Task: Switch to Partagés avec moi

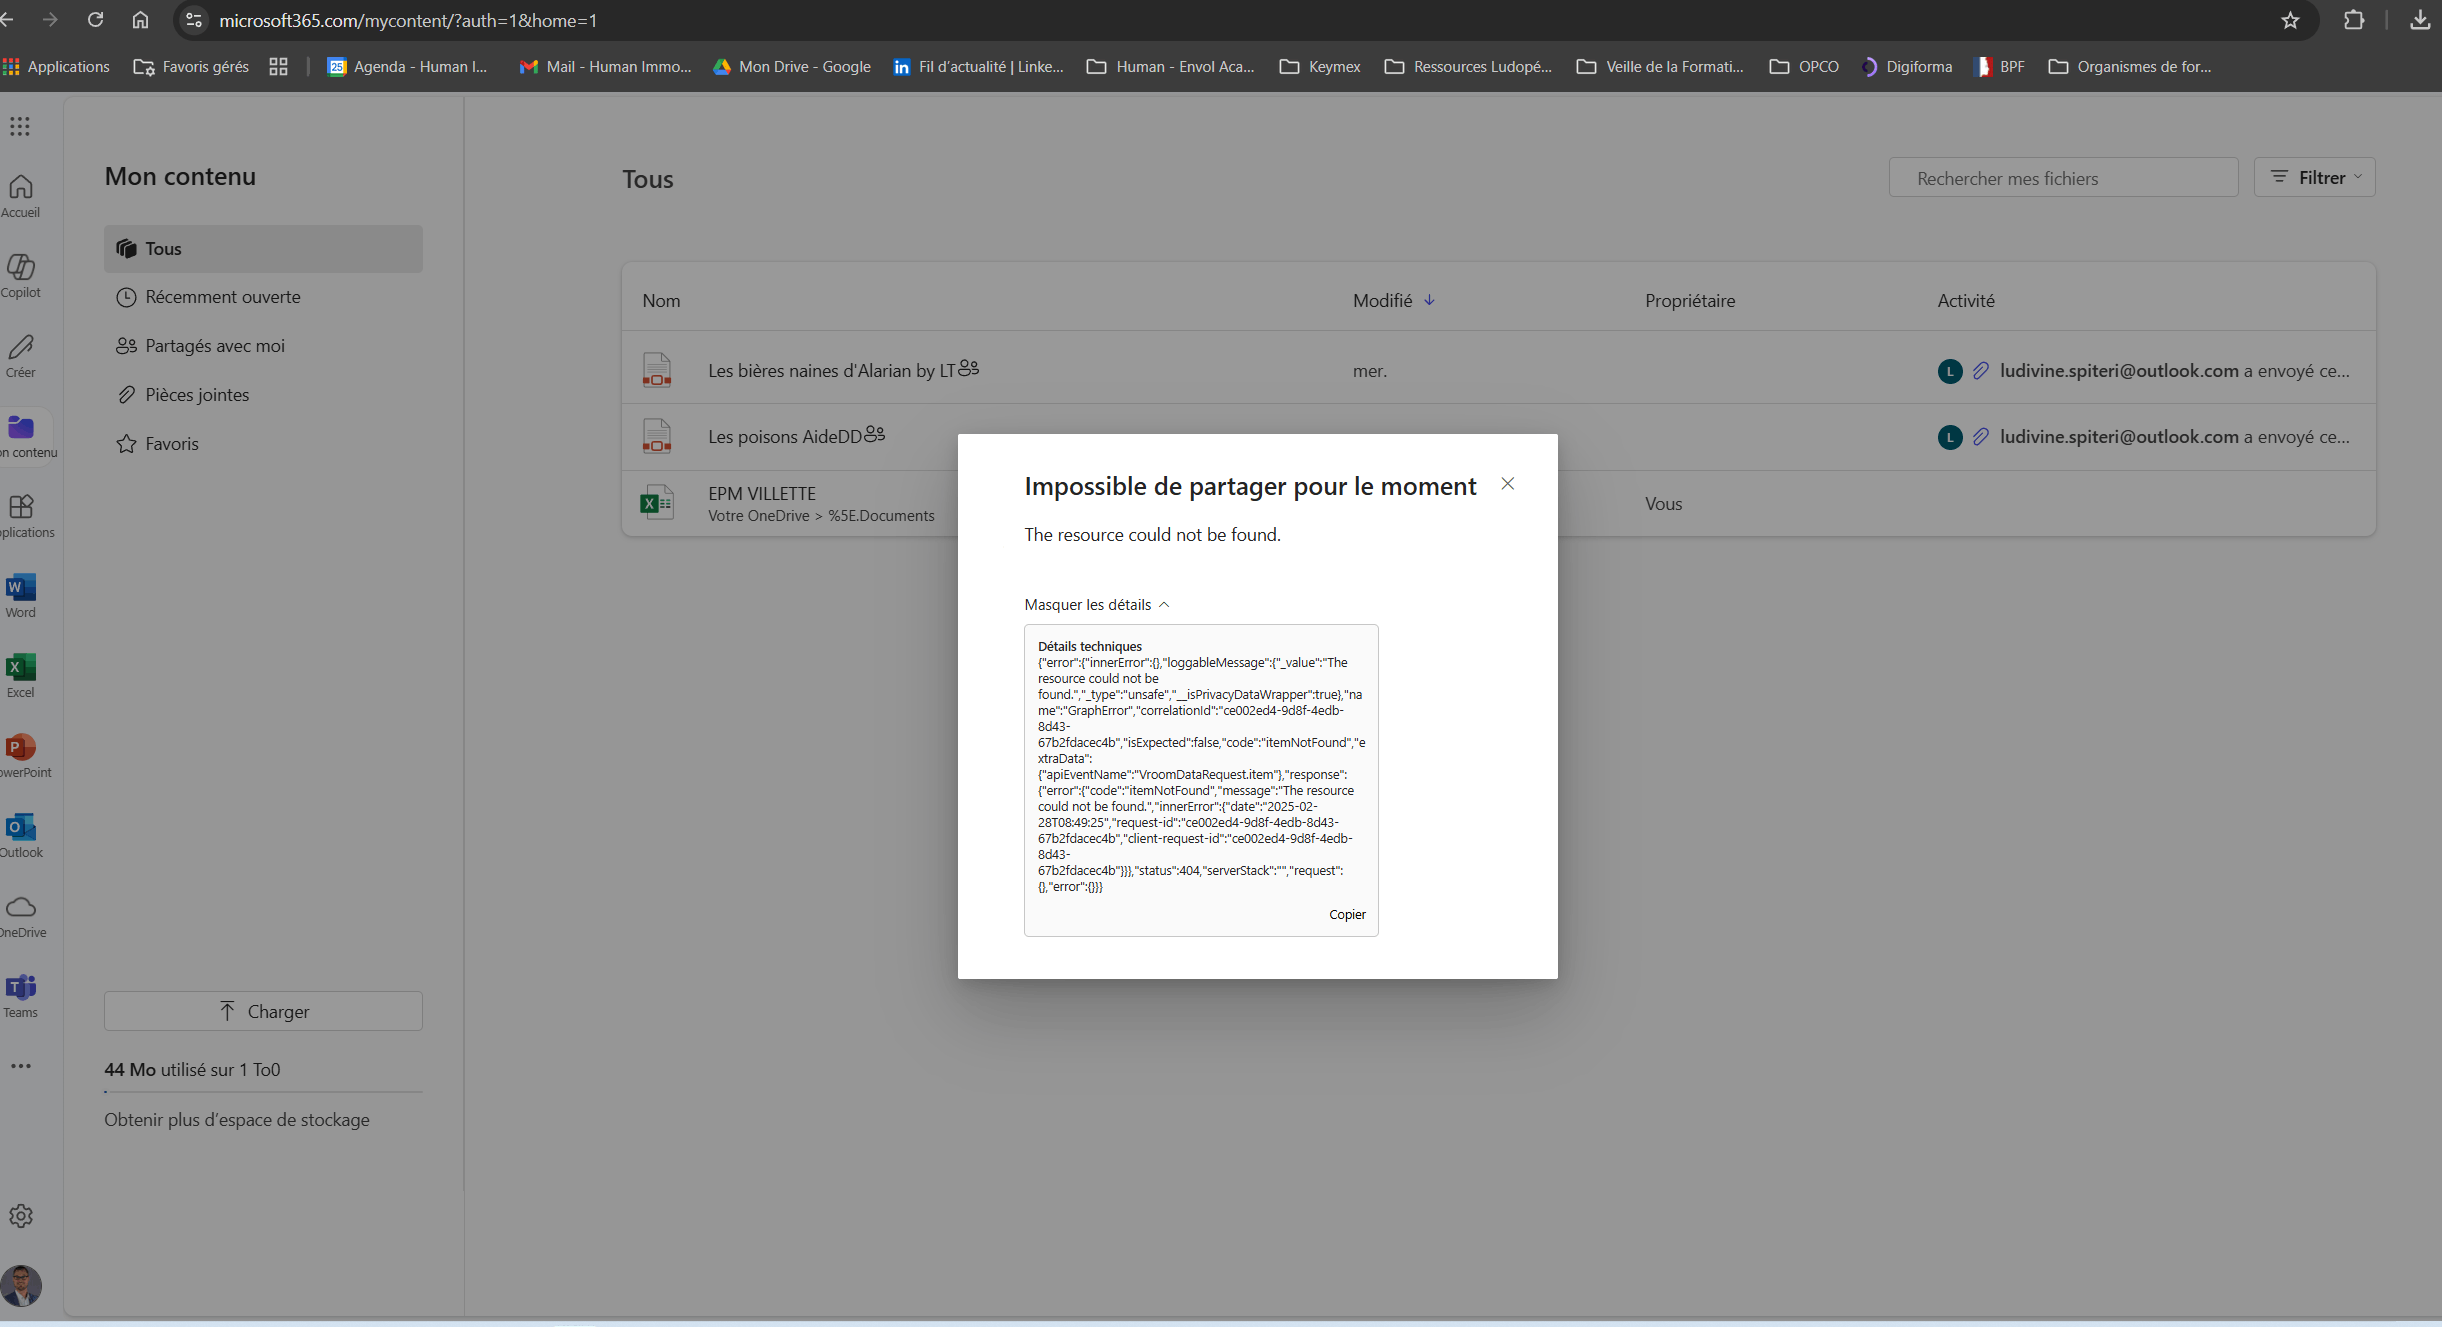Action: pos(214,346)
